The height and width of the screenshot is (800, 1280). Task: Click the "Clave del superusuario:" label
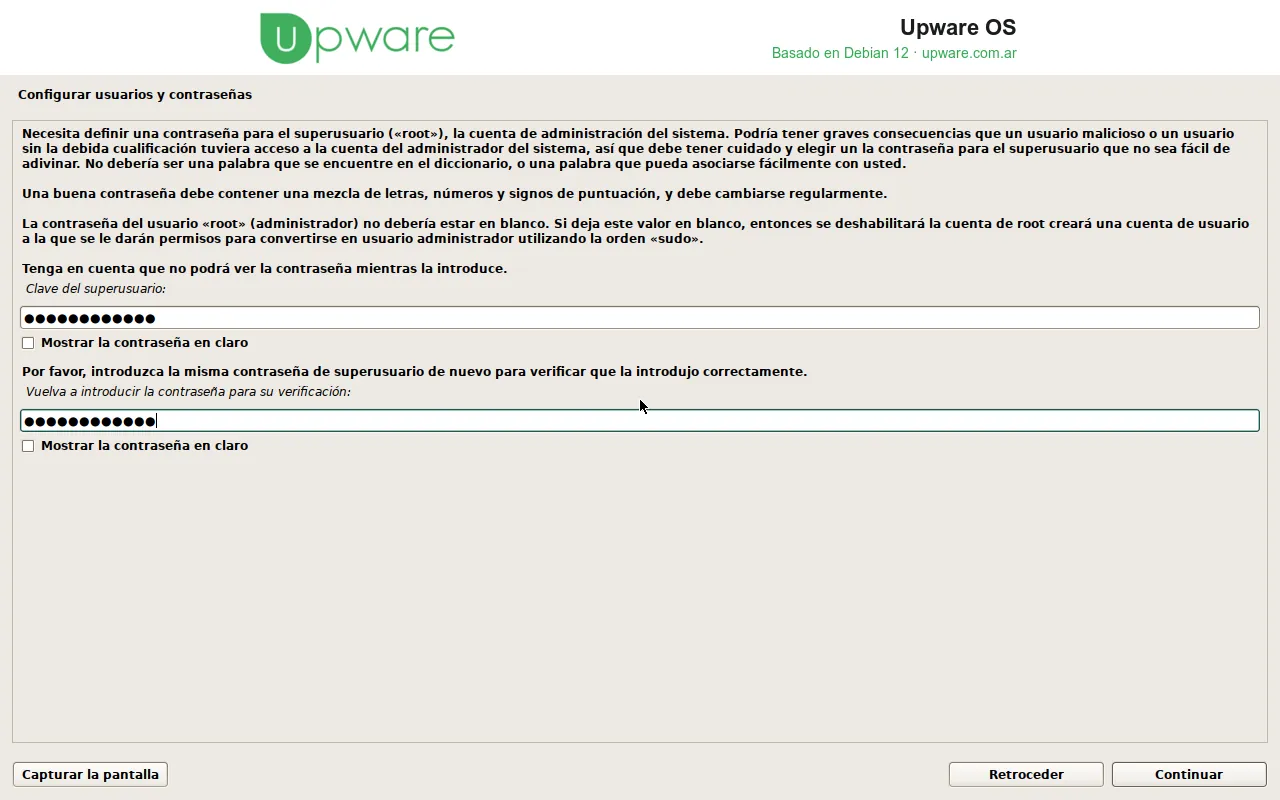click(96, 289)
